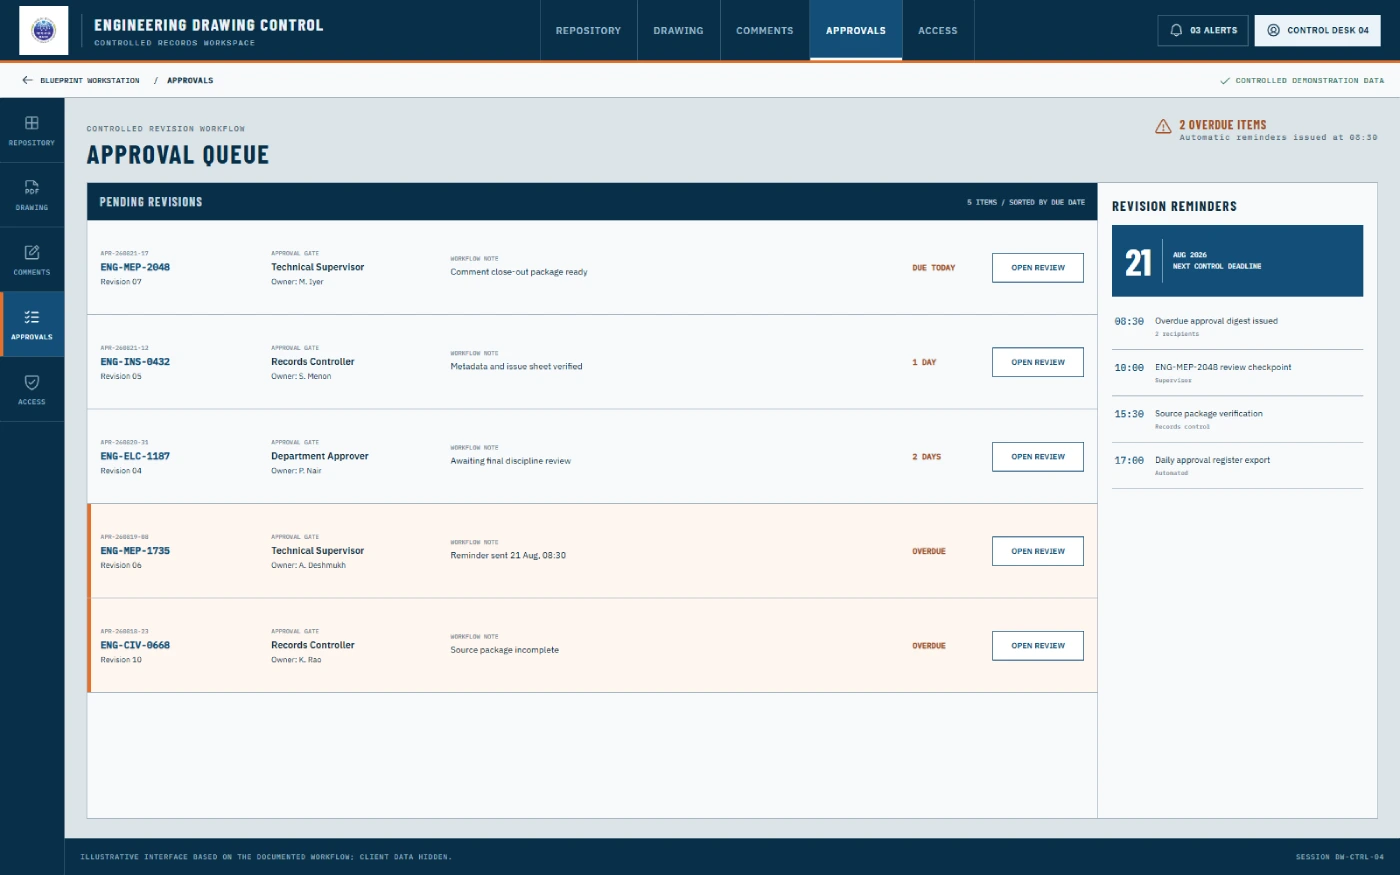The height and width of the screenshot is (875, 1400).
Task: Open review for ENG-MEP-2048
Action: [1038, 268]
